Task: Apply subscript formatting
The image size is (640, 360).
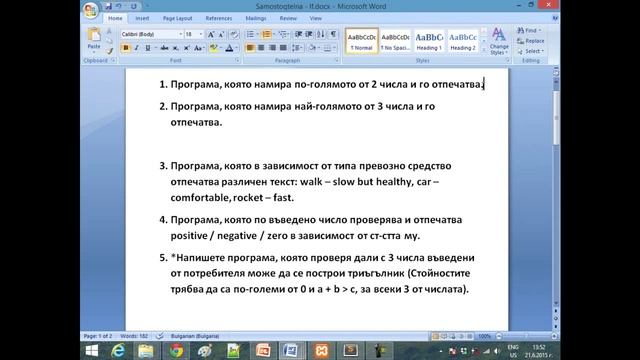Action: pyautogui.click(x=176, y=48)
